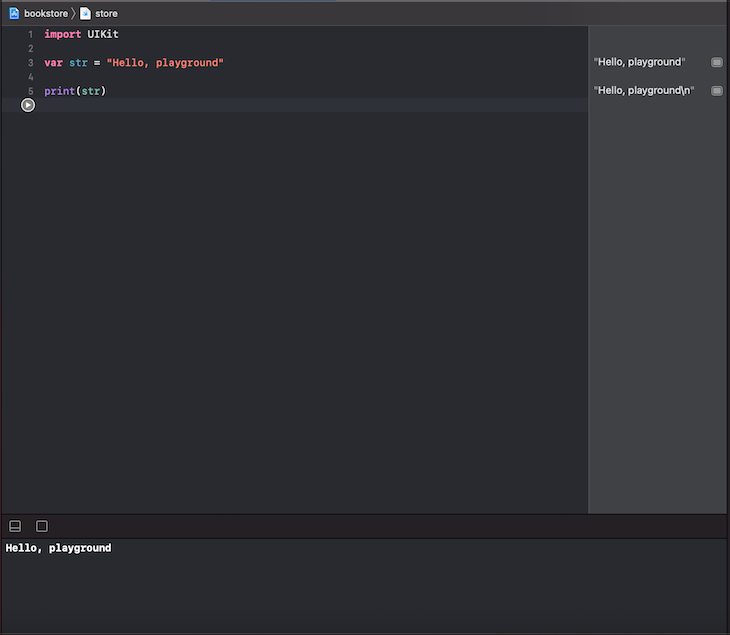Click the UIKit module name
Viewport: 730px width, 635px height.
[x=103, y=34]
